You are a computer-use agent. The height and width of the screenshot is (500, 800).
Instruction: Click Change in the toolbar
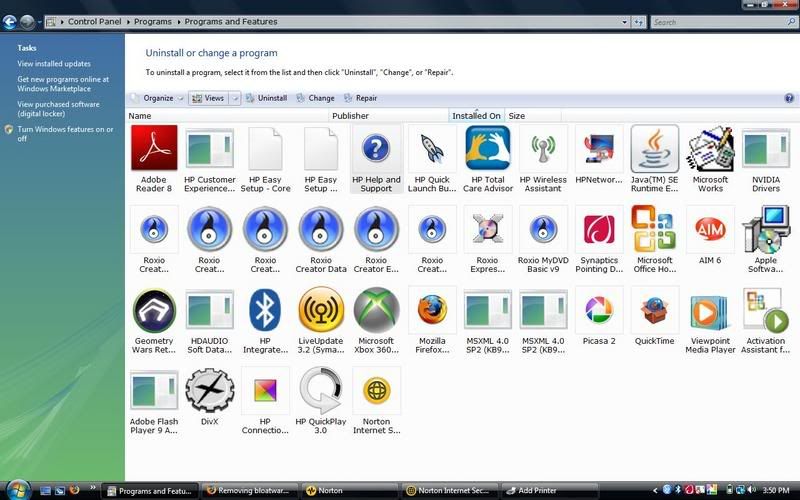(315, 98)
